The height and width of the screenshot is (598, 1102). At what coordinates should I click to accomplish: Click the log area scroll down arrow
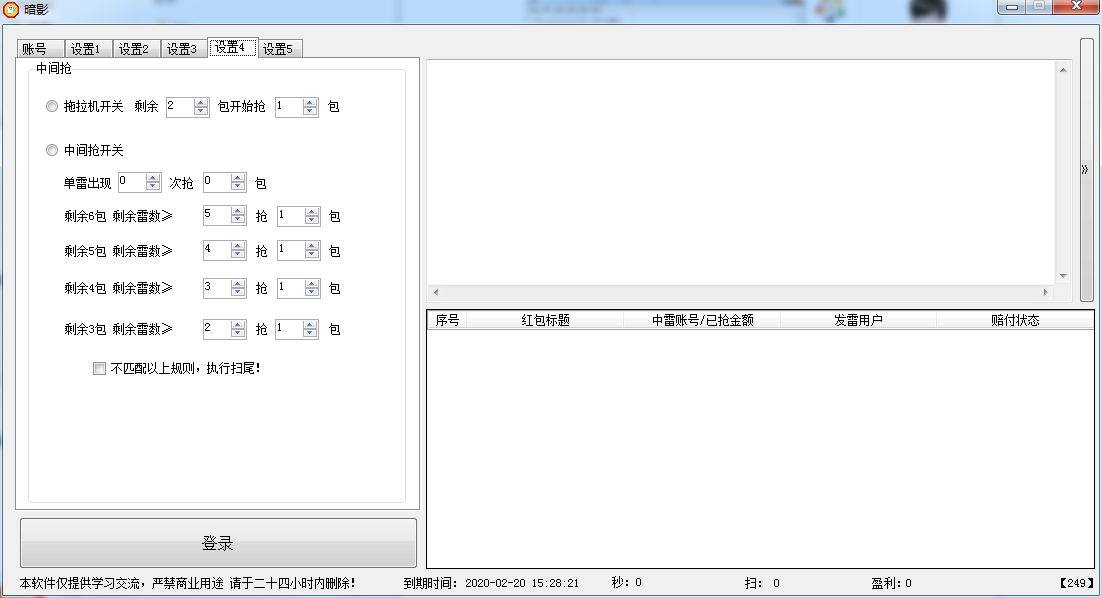click(x=1063, y=275)
